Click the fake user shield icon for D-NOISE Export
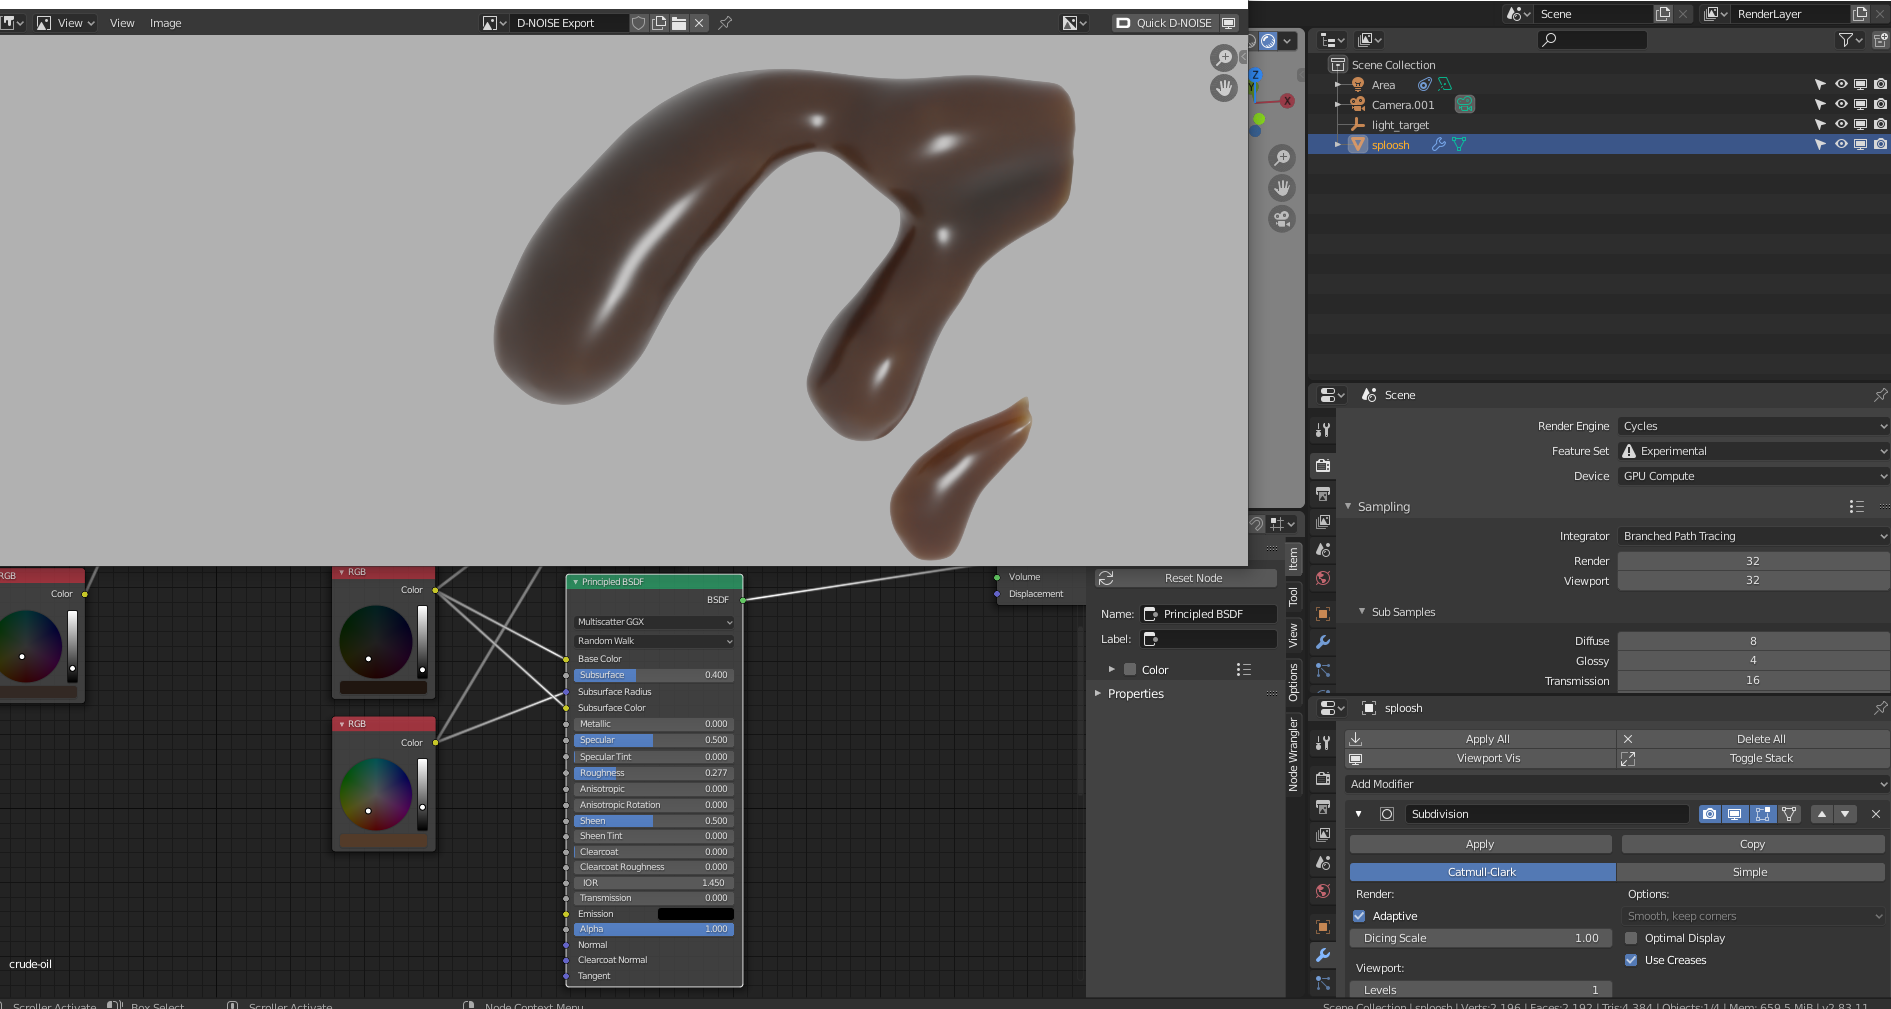This screenshot has height=1009, width=1891. click(x=638, y=23)
